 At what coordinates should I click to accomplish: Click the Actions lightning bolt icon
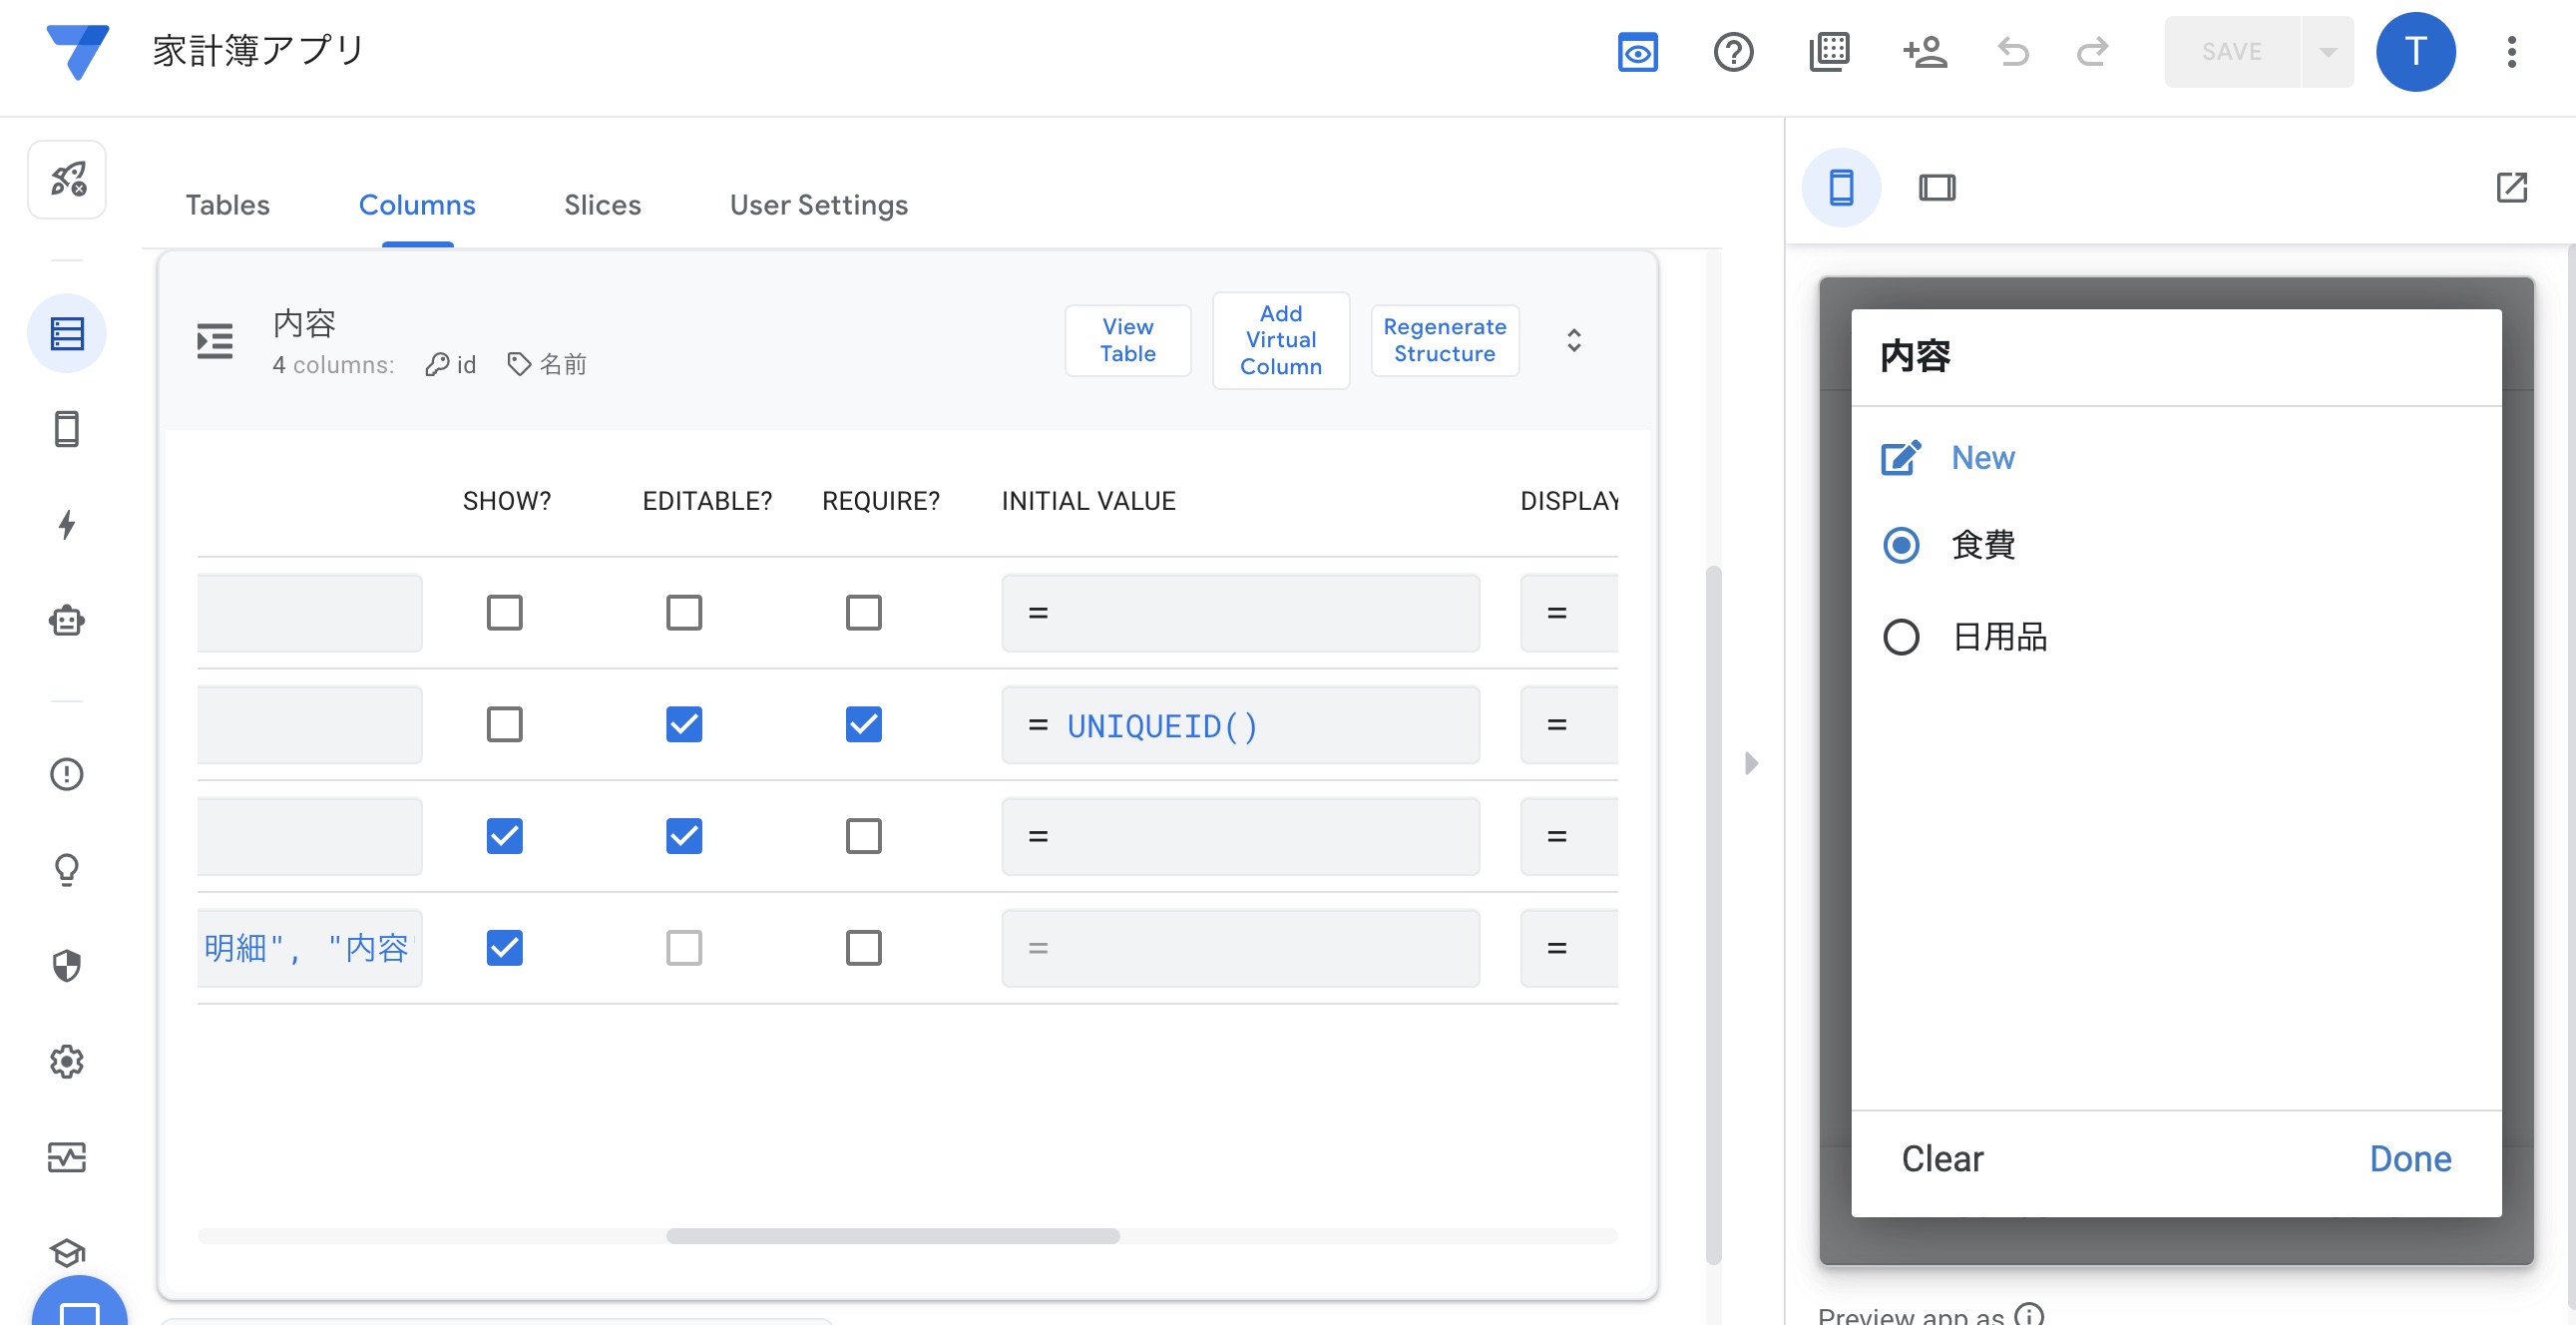[66, 525]
